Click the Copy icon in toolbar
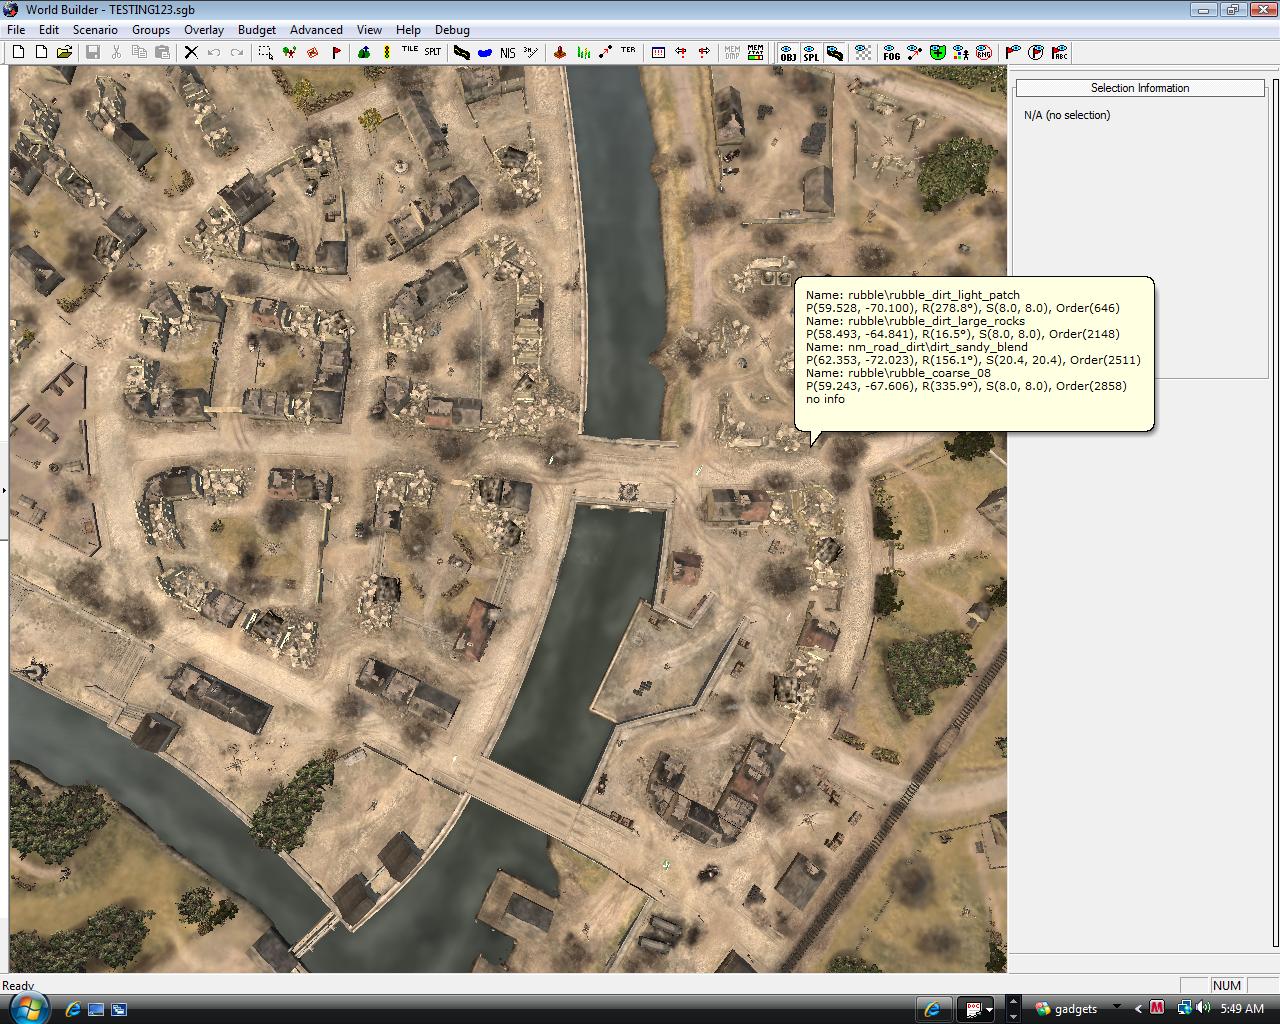 (139, 52)
